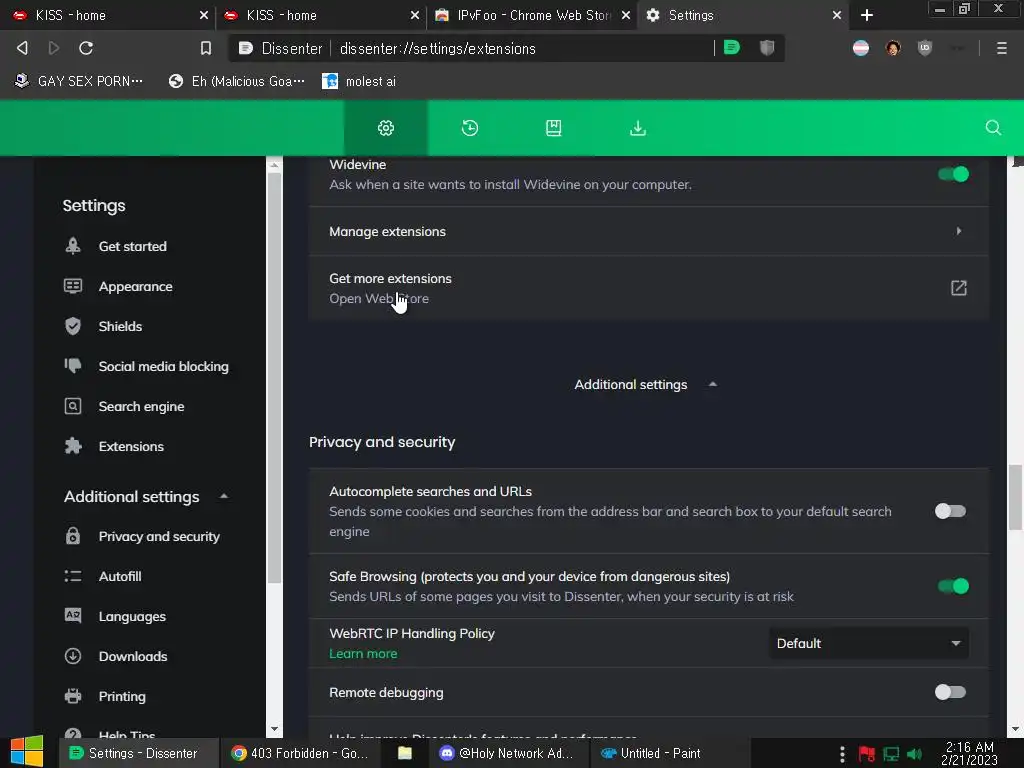Switch to the IPvFoo Chrome Web Store tab
This screenshot has height=768, width=1024.
534,15
